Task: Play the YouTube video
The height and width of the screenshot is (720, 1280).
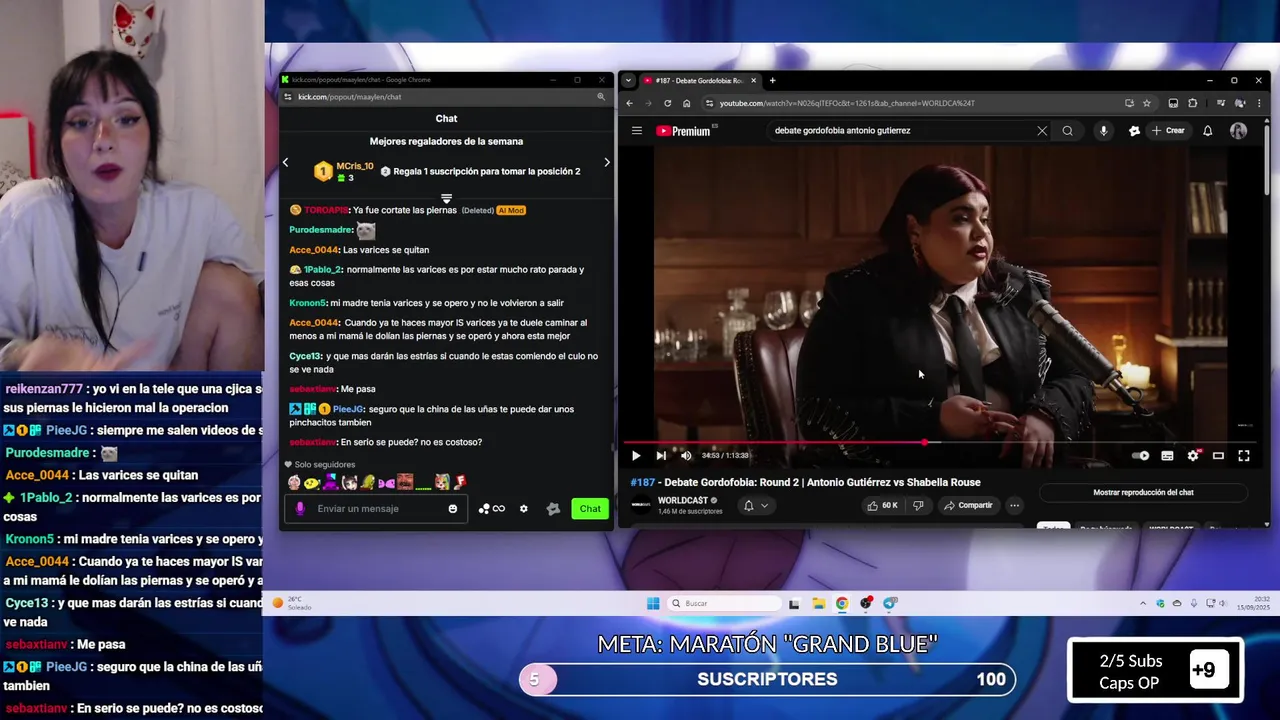Action: [636, 456]
